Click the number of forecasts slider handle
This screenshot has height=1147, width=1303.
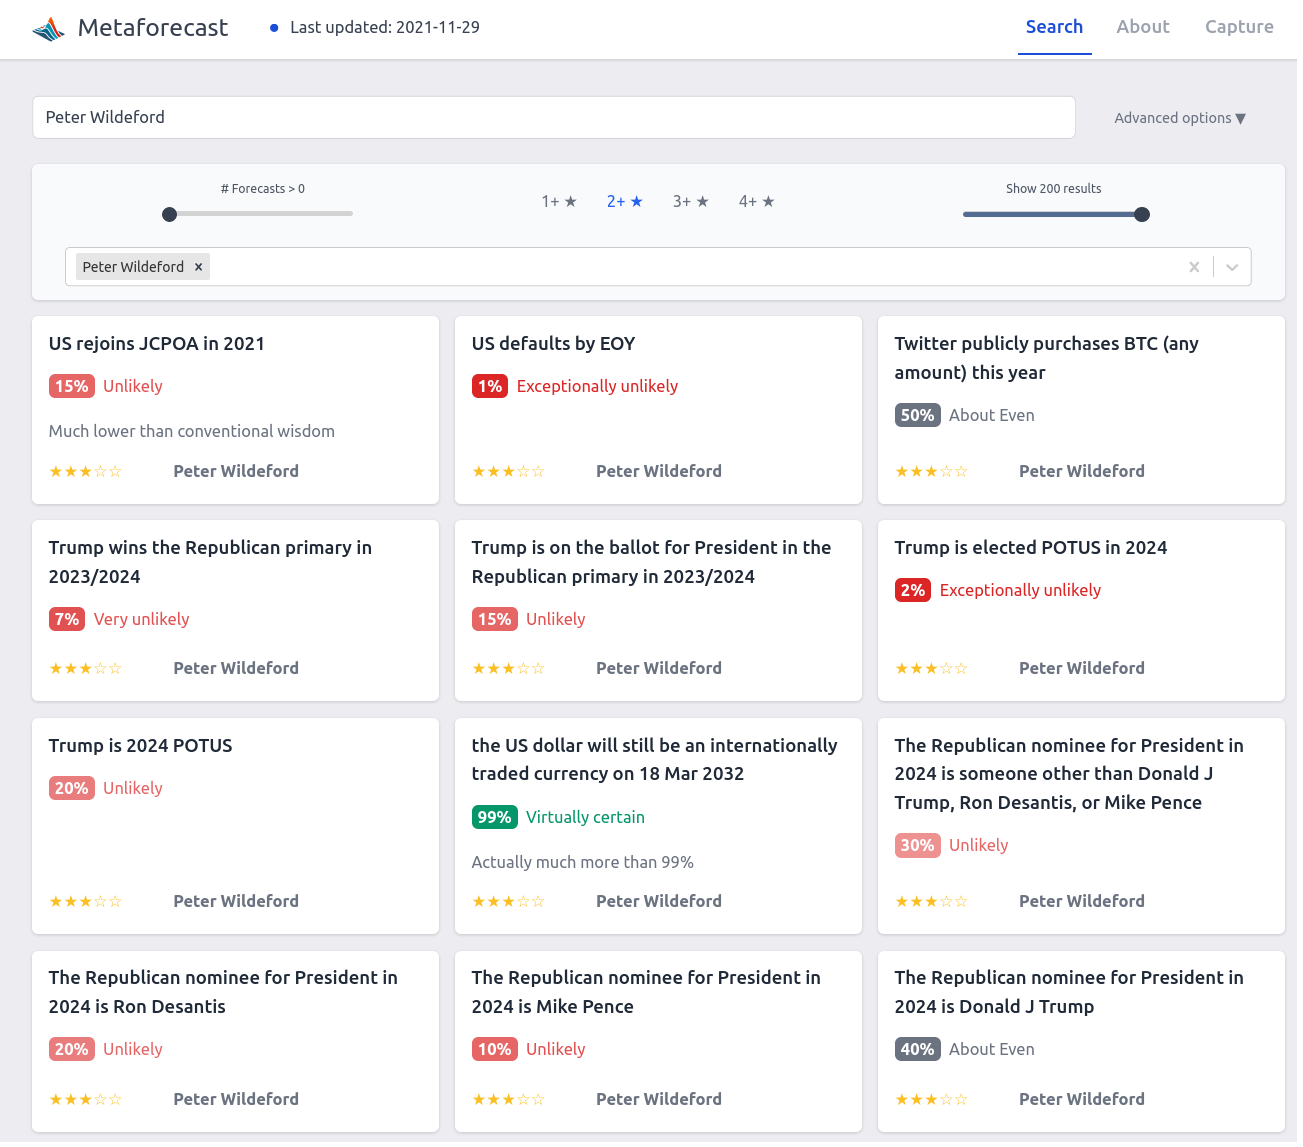tap(170, 214)
